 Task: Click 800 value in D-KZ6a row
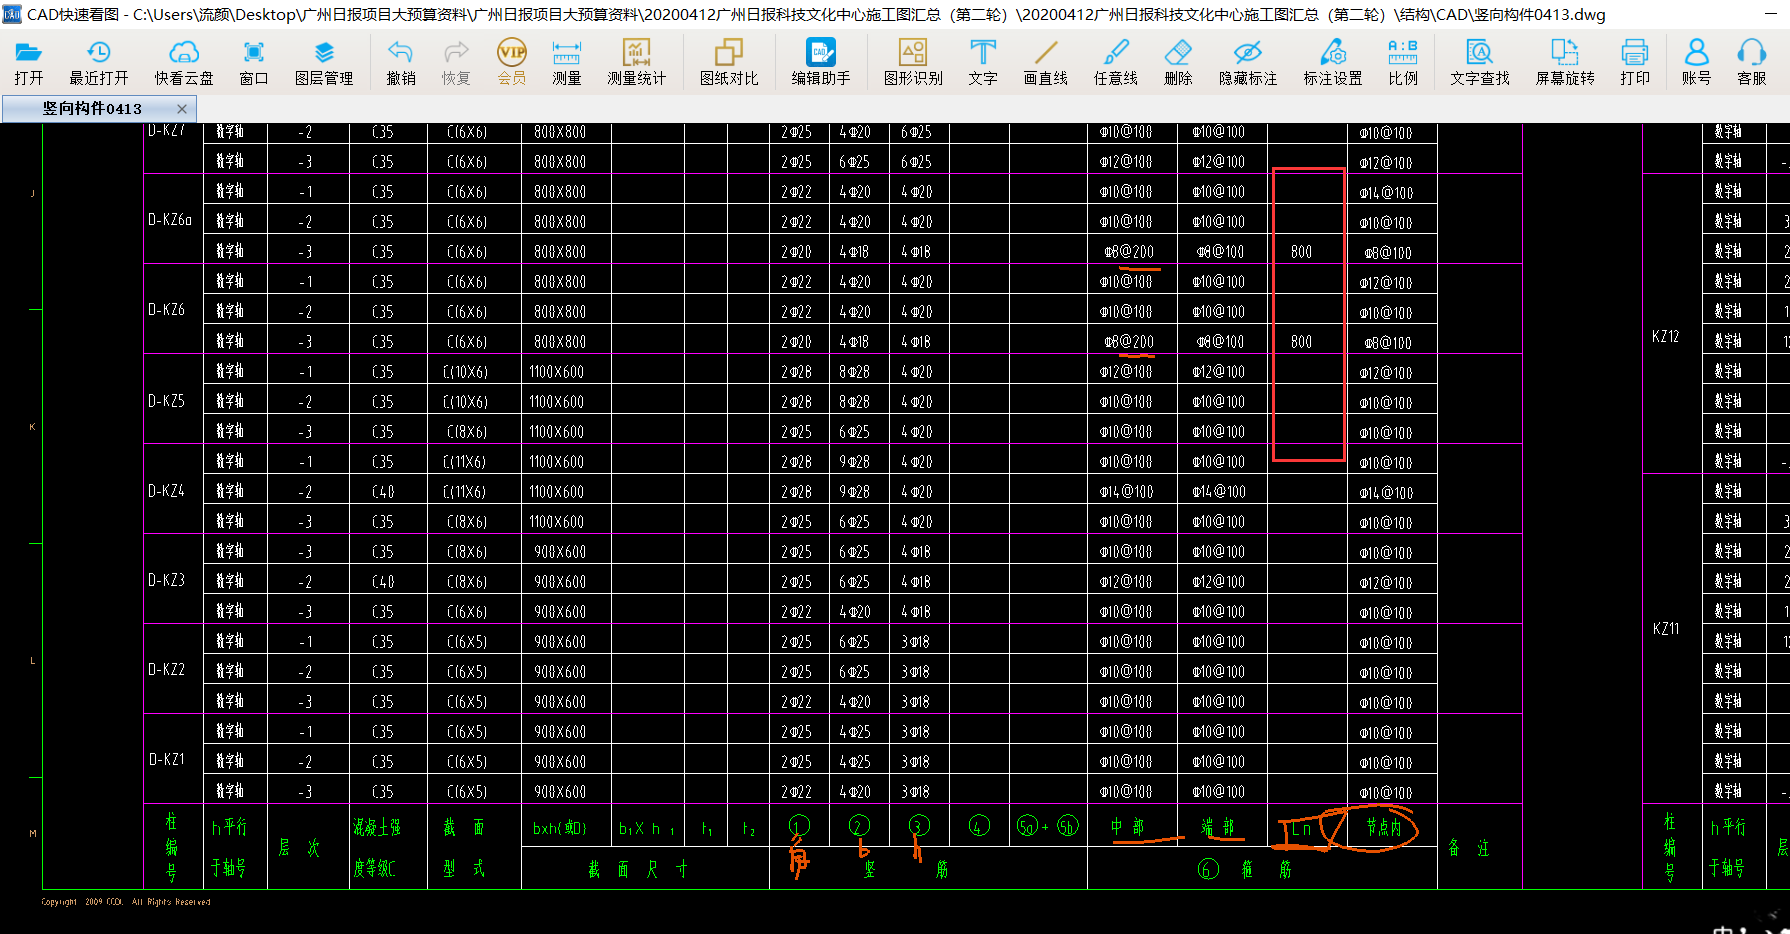coord(1301,252)
